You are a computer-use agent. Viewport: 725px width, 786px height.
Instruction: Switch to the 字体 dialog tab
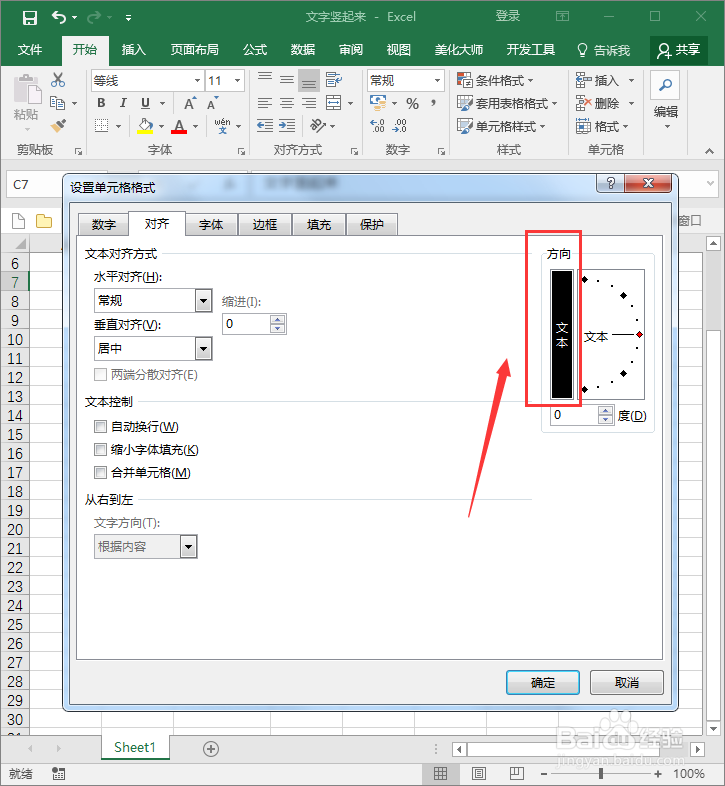click(211, 225)
